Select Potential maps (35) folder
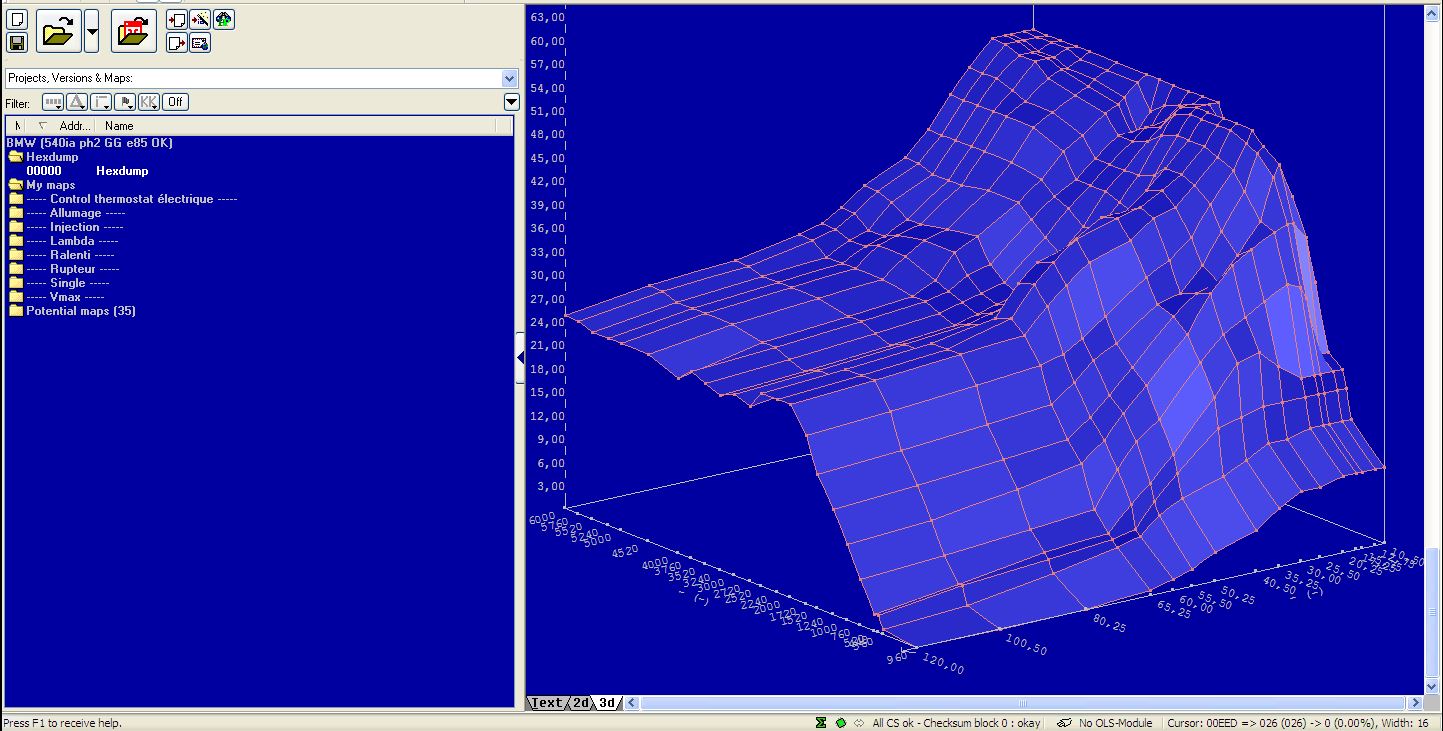This screenshot has width=1443, height=731. click(80, 311)
